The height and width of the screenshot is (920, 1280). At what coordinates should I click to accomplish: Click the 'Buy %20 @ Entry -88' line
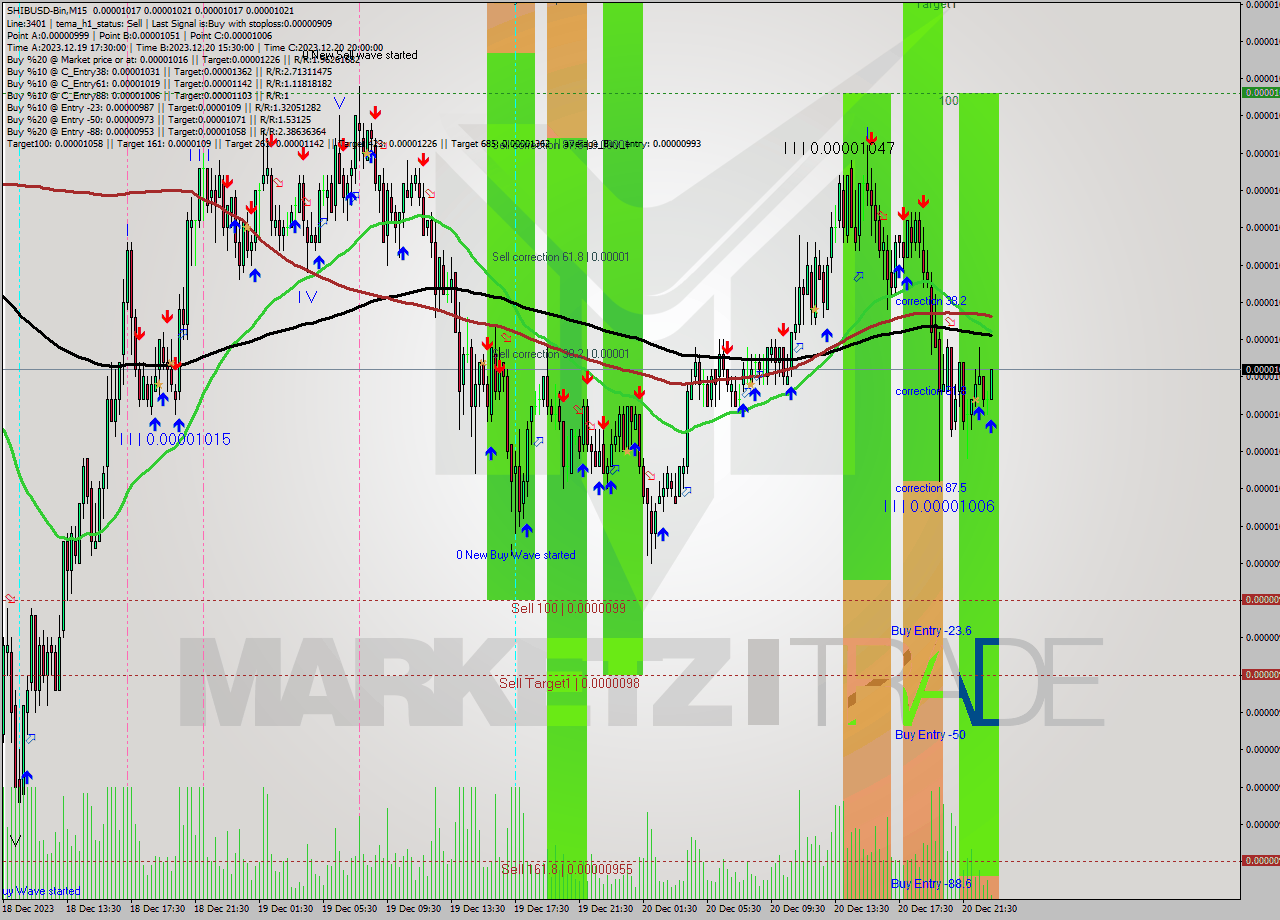[x=166, y=131]
